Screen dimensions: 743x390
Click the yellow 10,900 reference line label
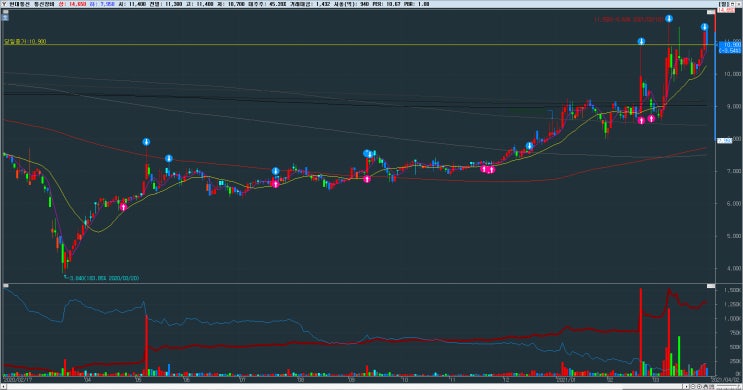point(25,42)
